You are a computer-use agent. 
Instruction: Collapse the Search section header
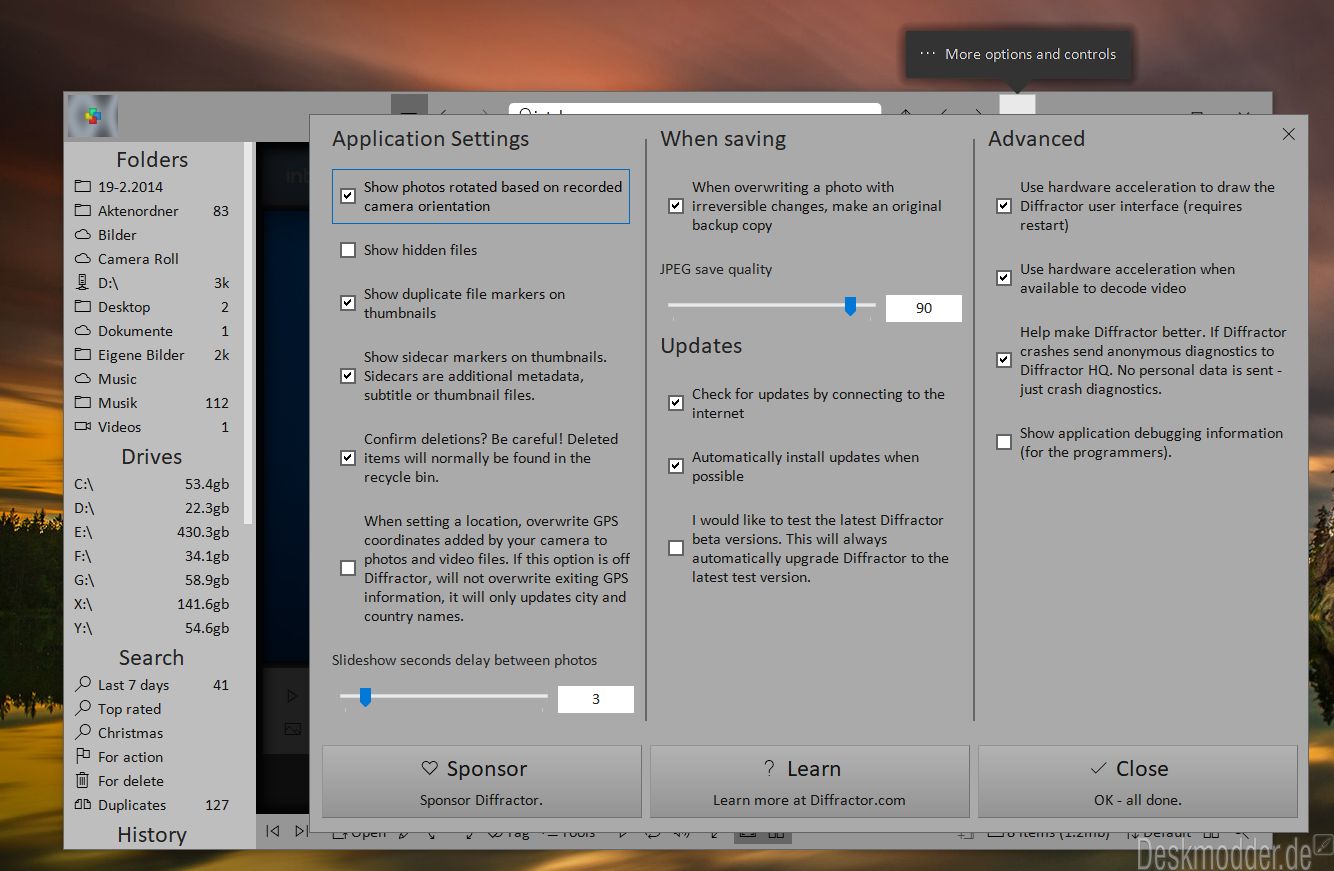pyautogui.click(x=152, y=658)
